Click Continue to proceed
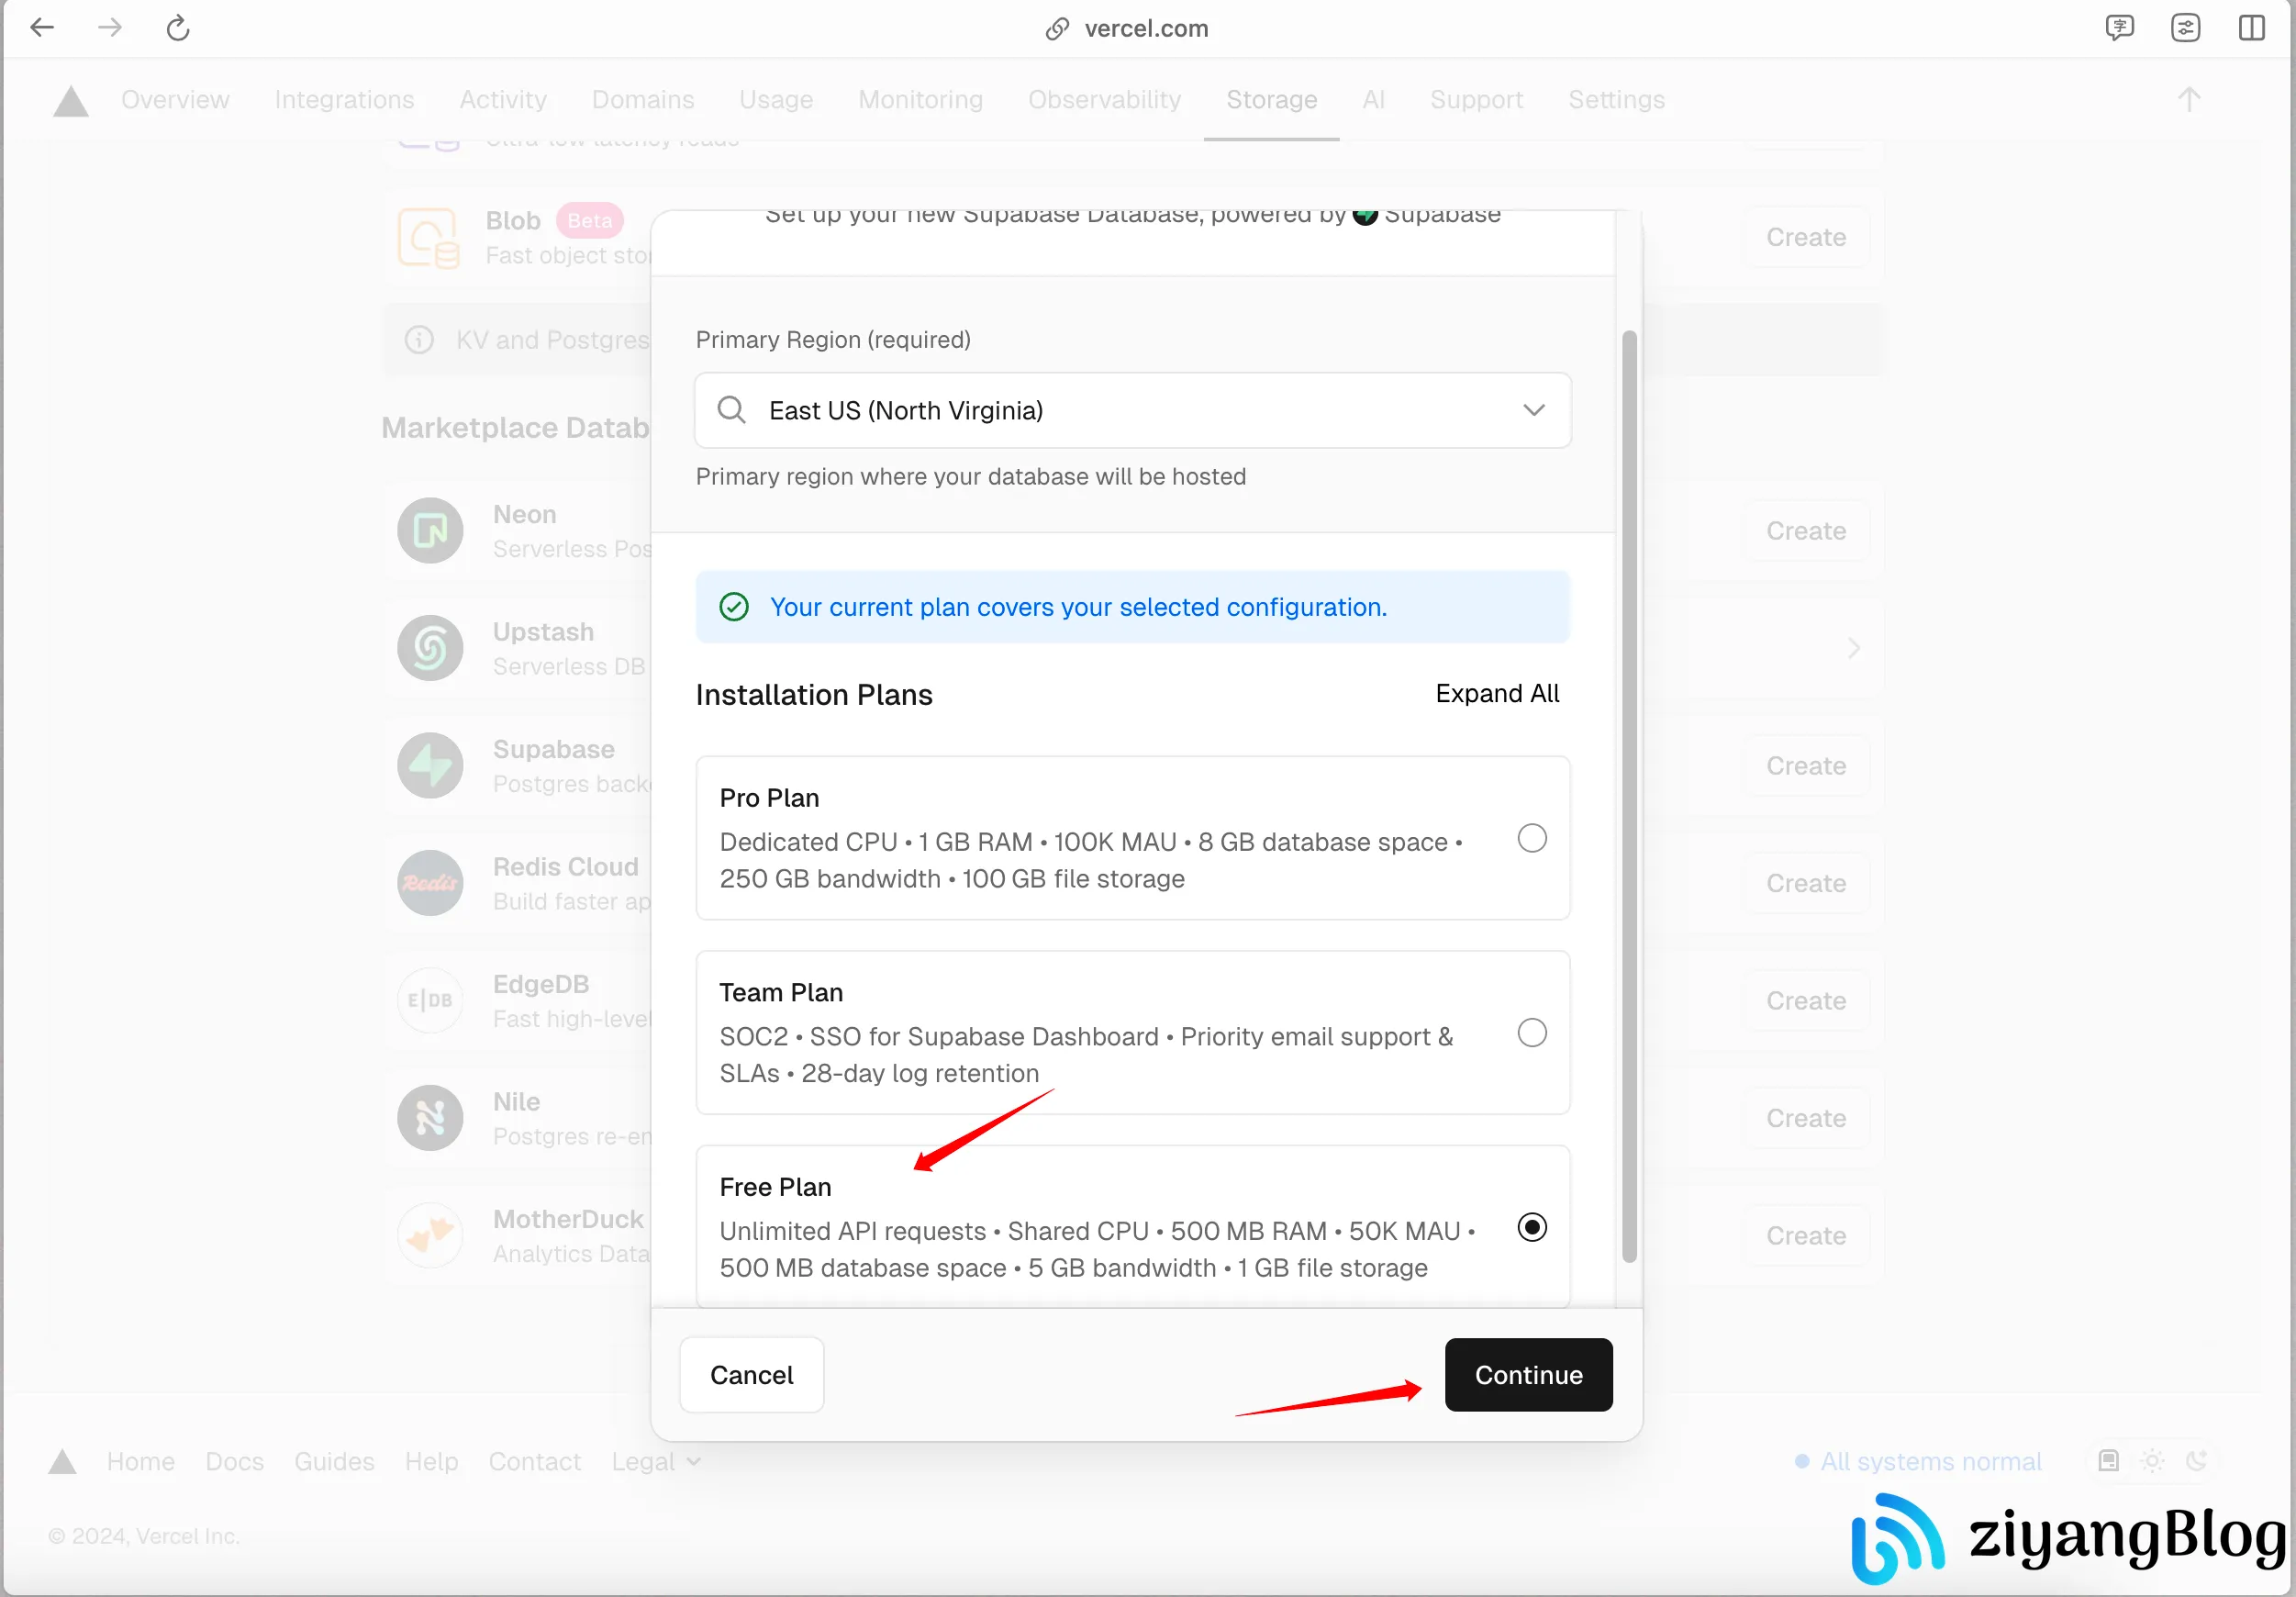 click(x=1528, y=1375)
